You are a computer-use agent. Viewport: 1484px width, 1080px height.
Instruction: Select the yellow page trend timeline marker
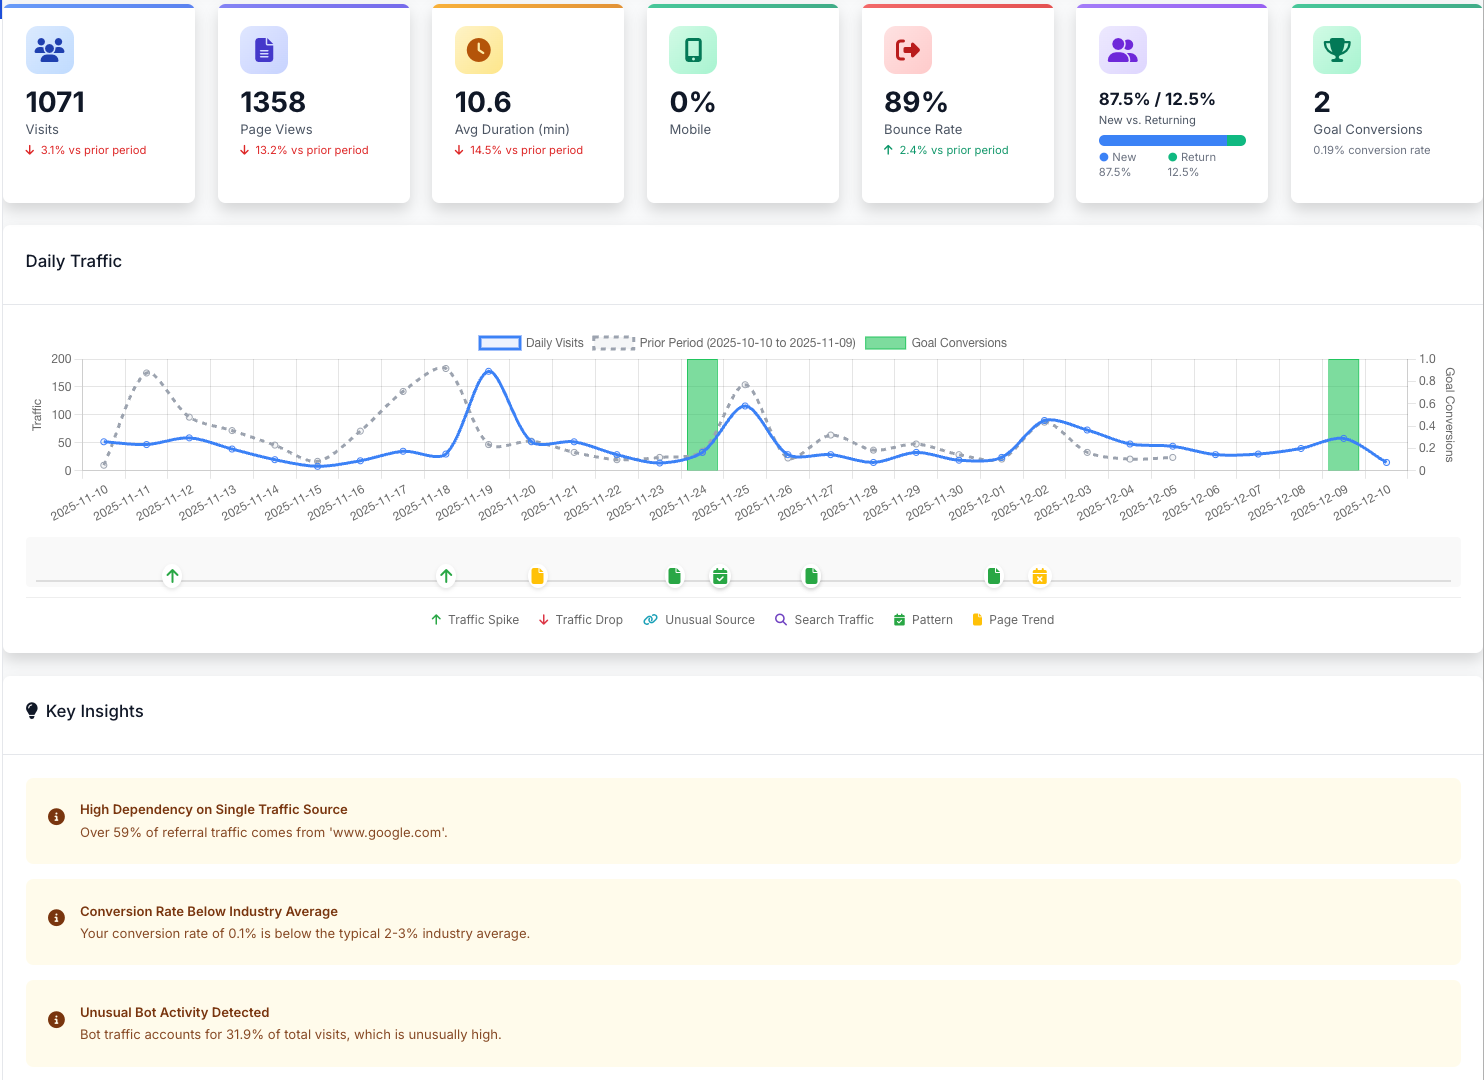pyautogui.click(x=538, y=576)
